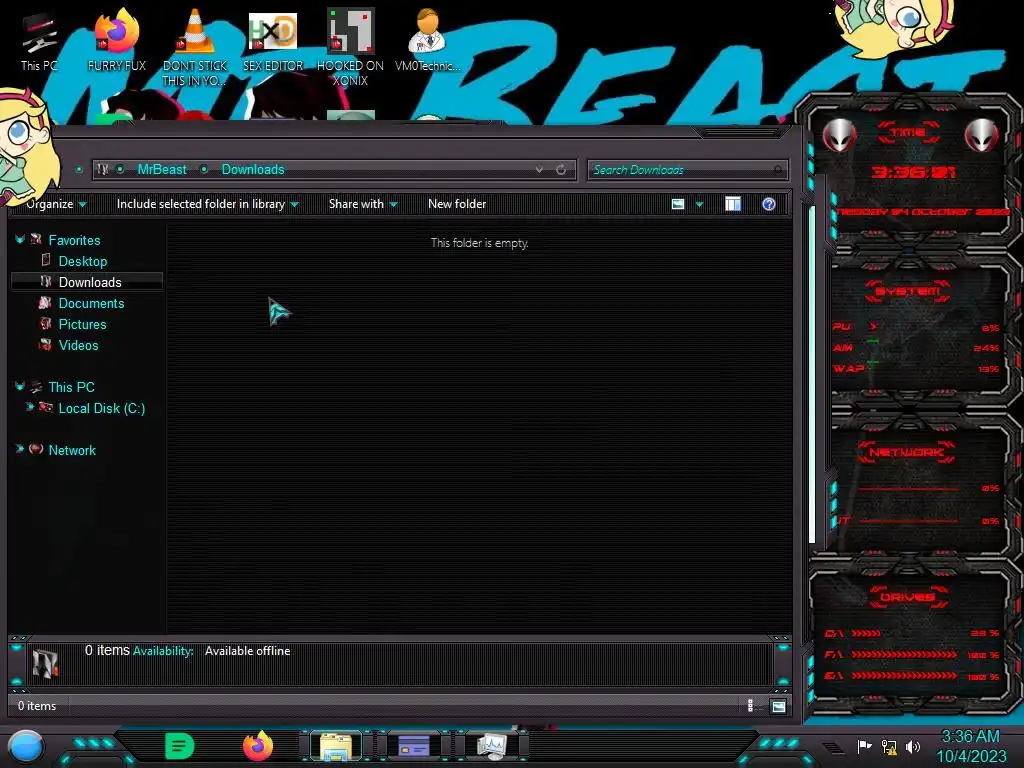Click the New folder button
The width and height of the screenshot is (1024, 768).
[457, 204]
